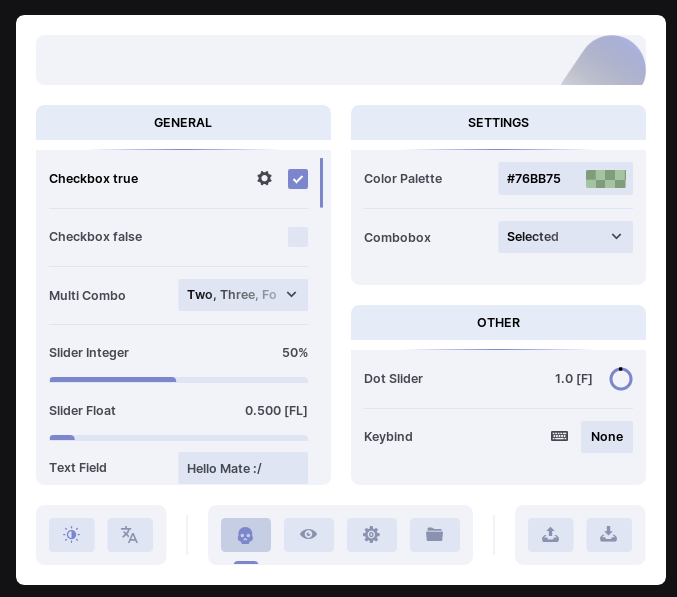Click the GENERAL section header
Screen dimensions: 677x597
pyautogui.click(x=183, y=123)
